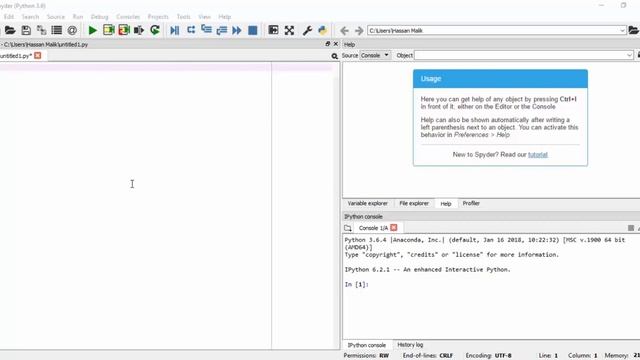
Task: Open the Help menu
Action: [224, 17]
